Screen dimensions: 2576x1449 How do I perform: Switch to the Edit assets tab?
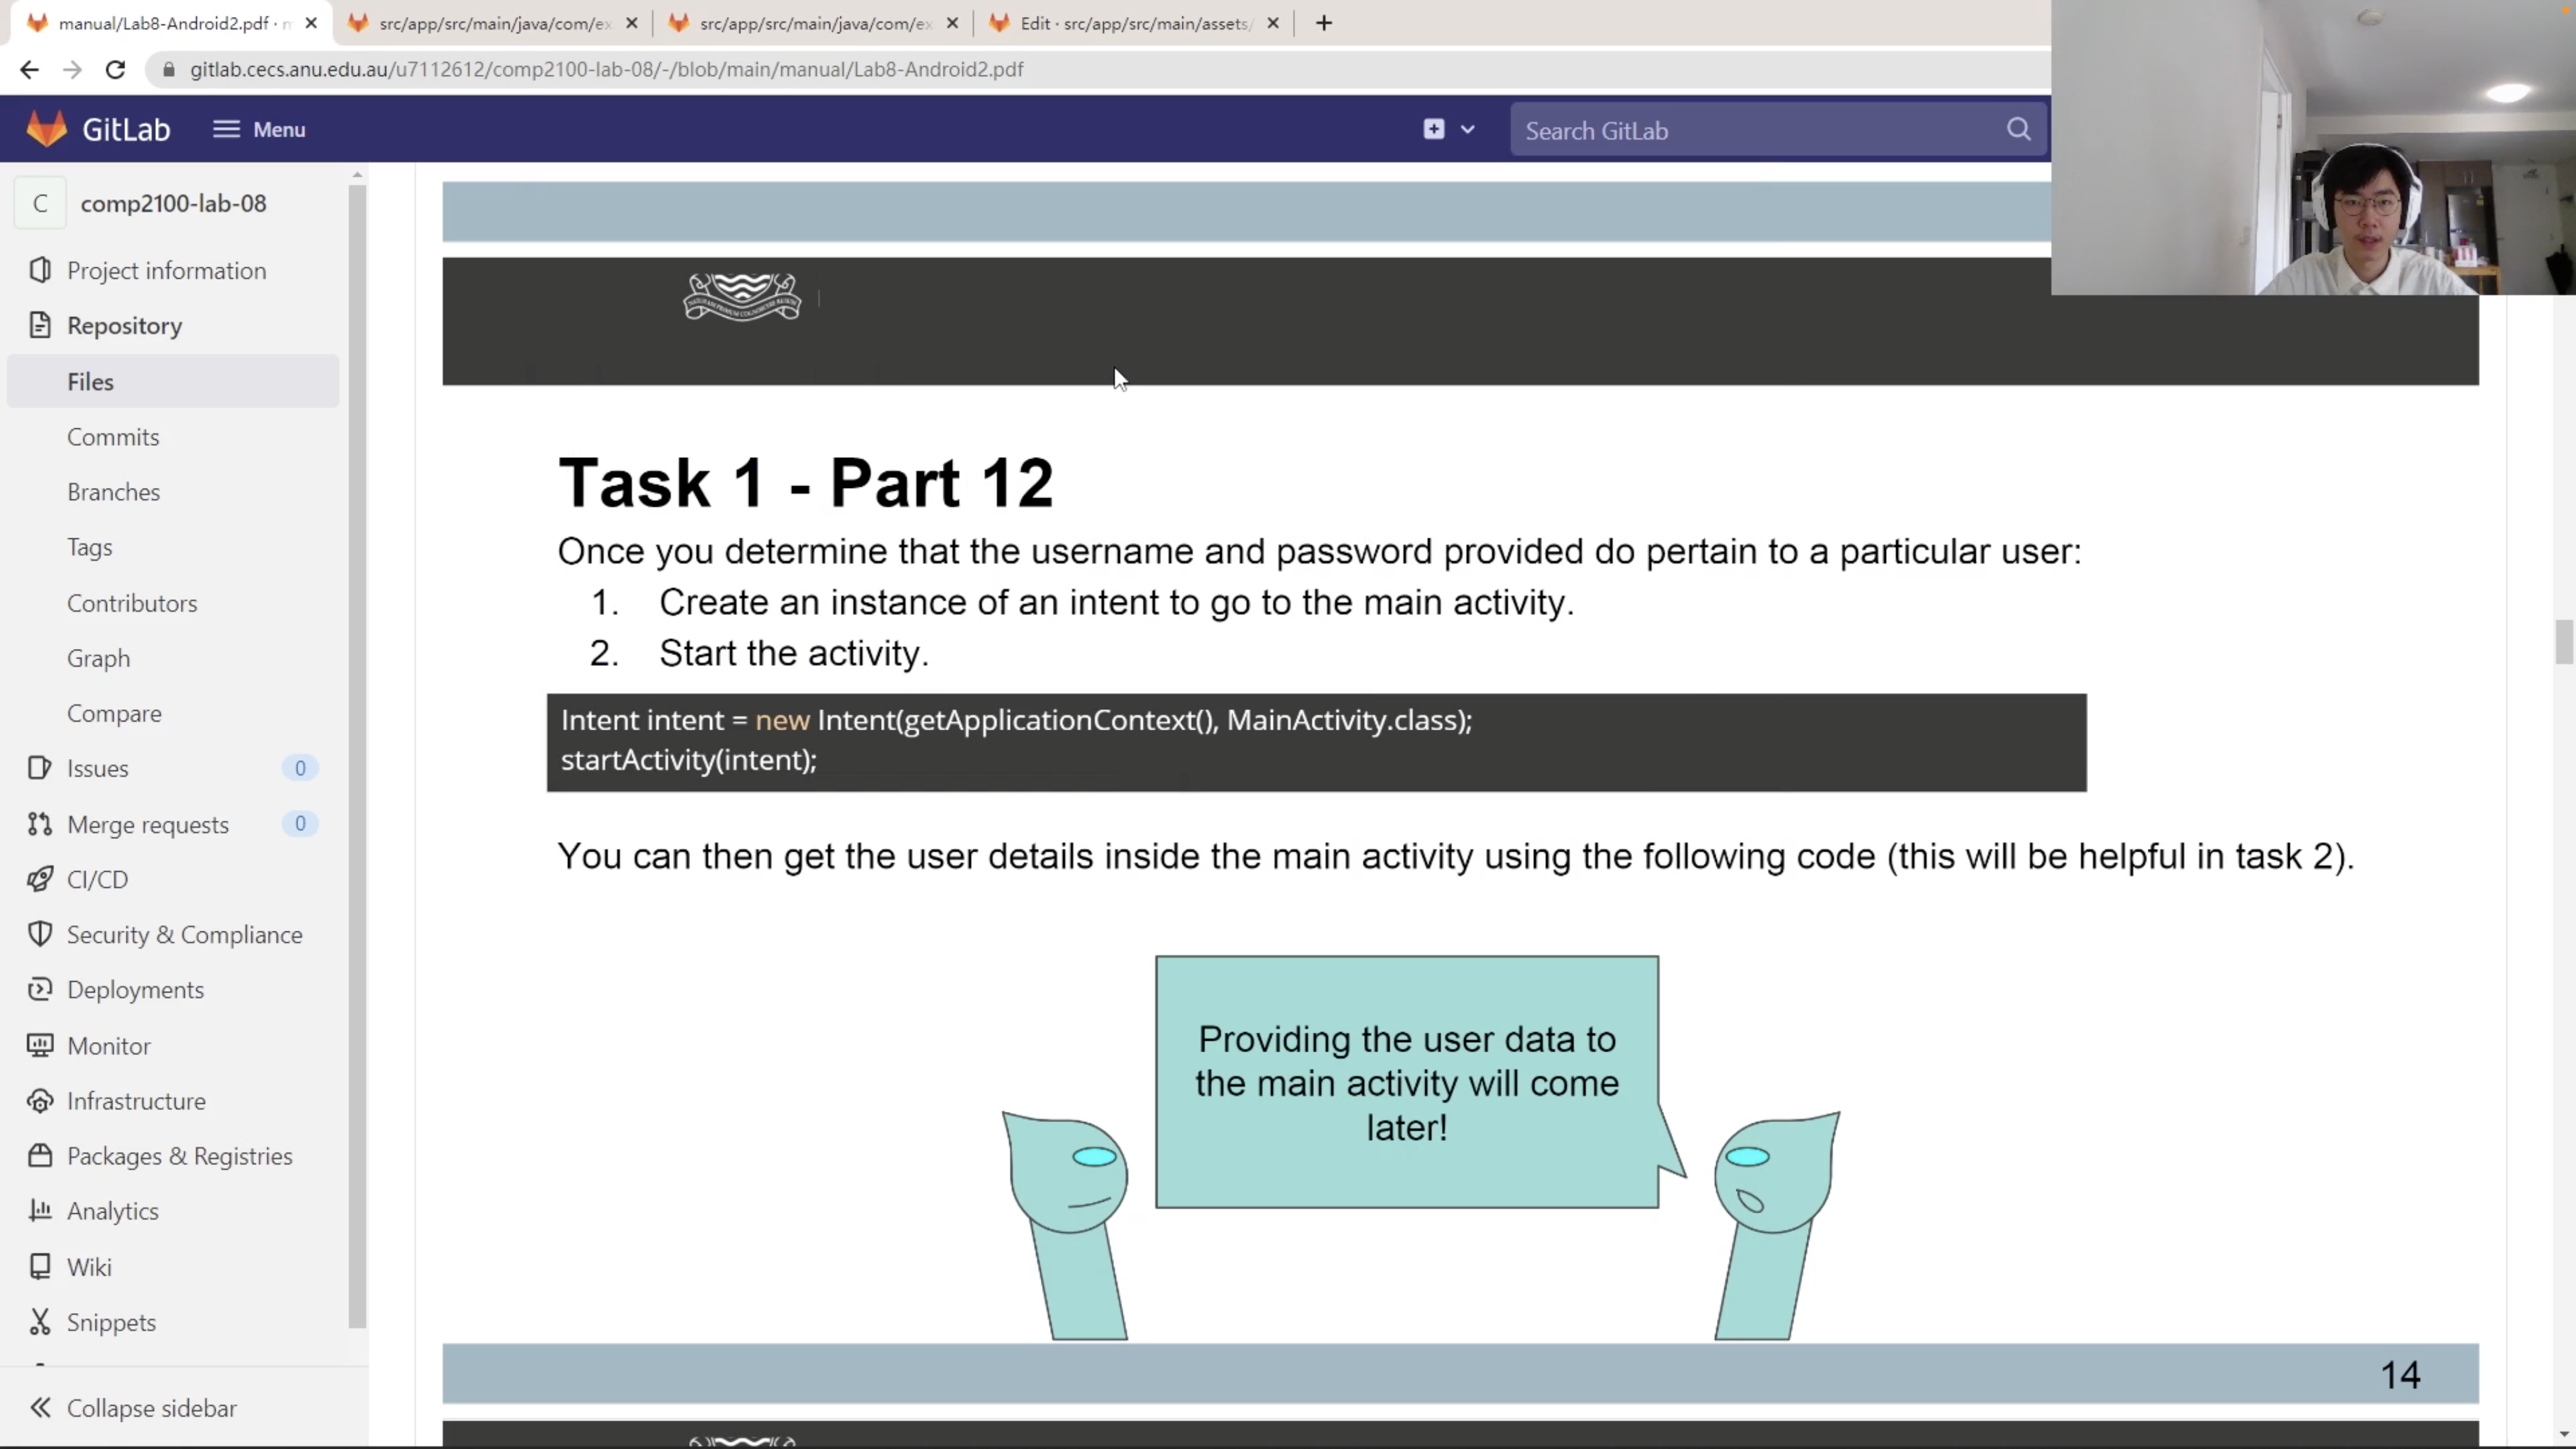1134,23
